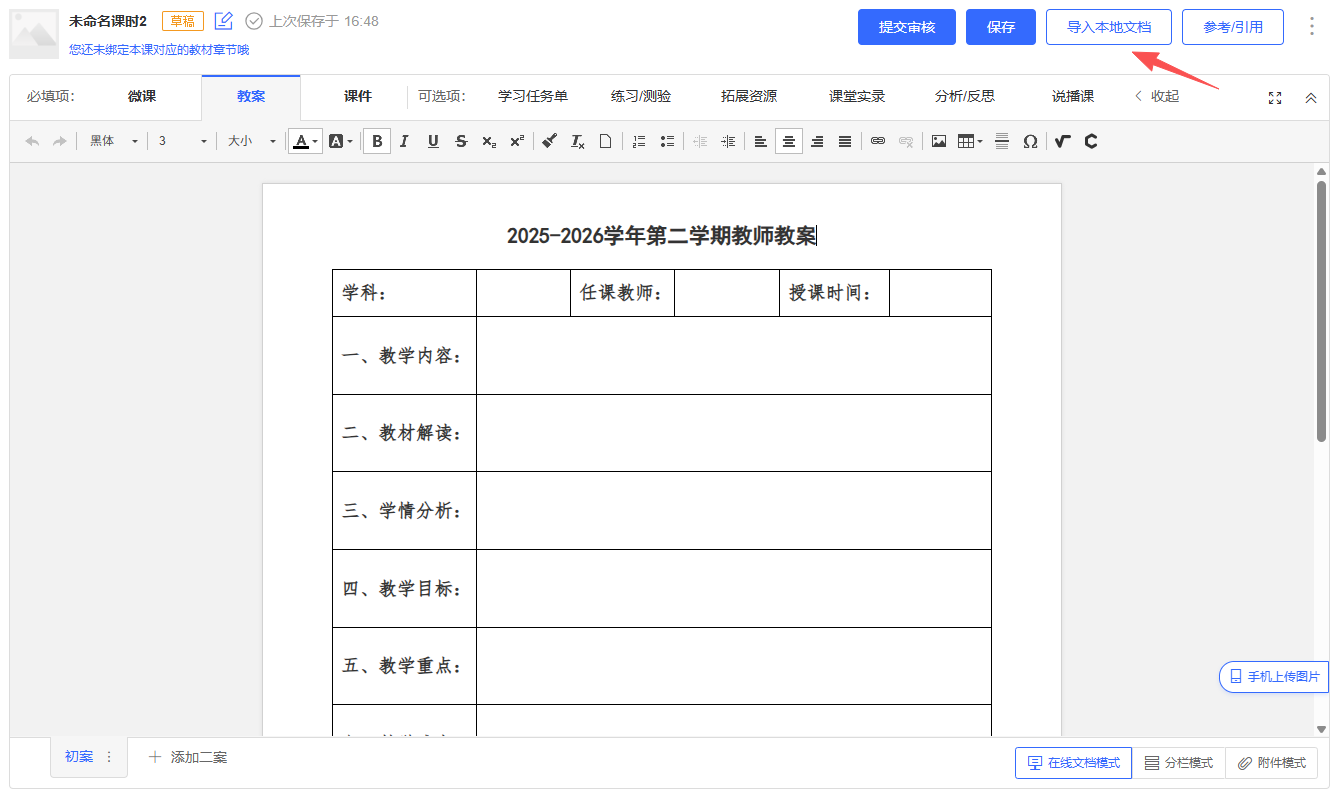This screenshot has height=797, width=1337.
Task: Clear text formatting with Tx icon
Action: pyautogui.click(x=577, y=142)
